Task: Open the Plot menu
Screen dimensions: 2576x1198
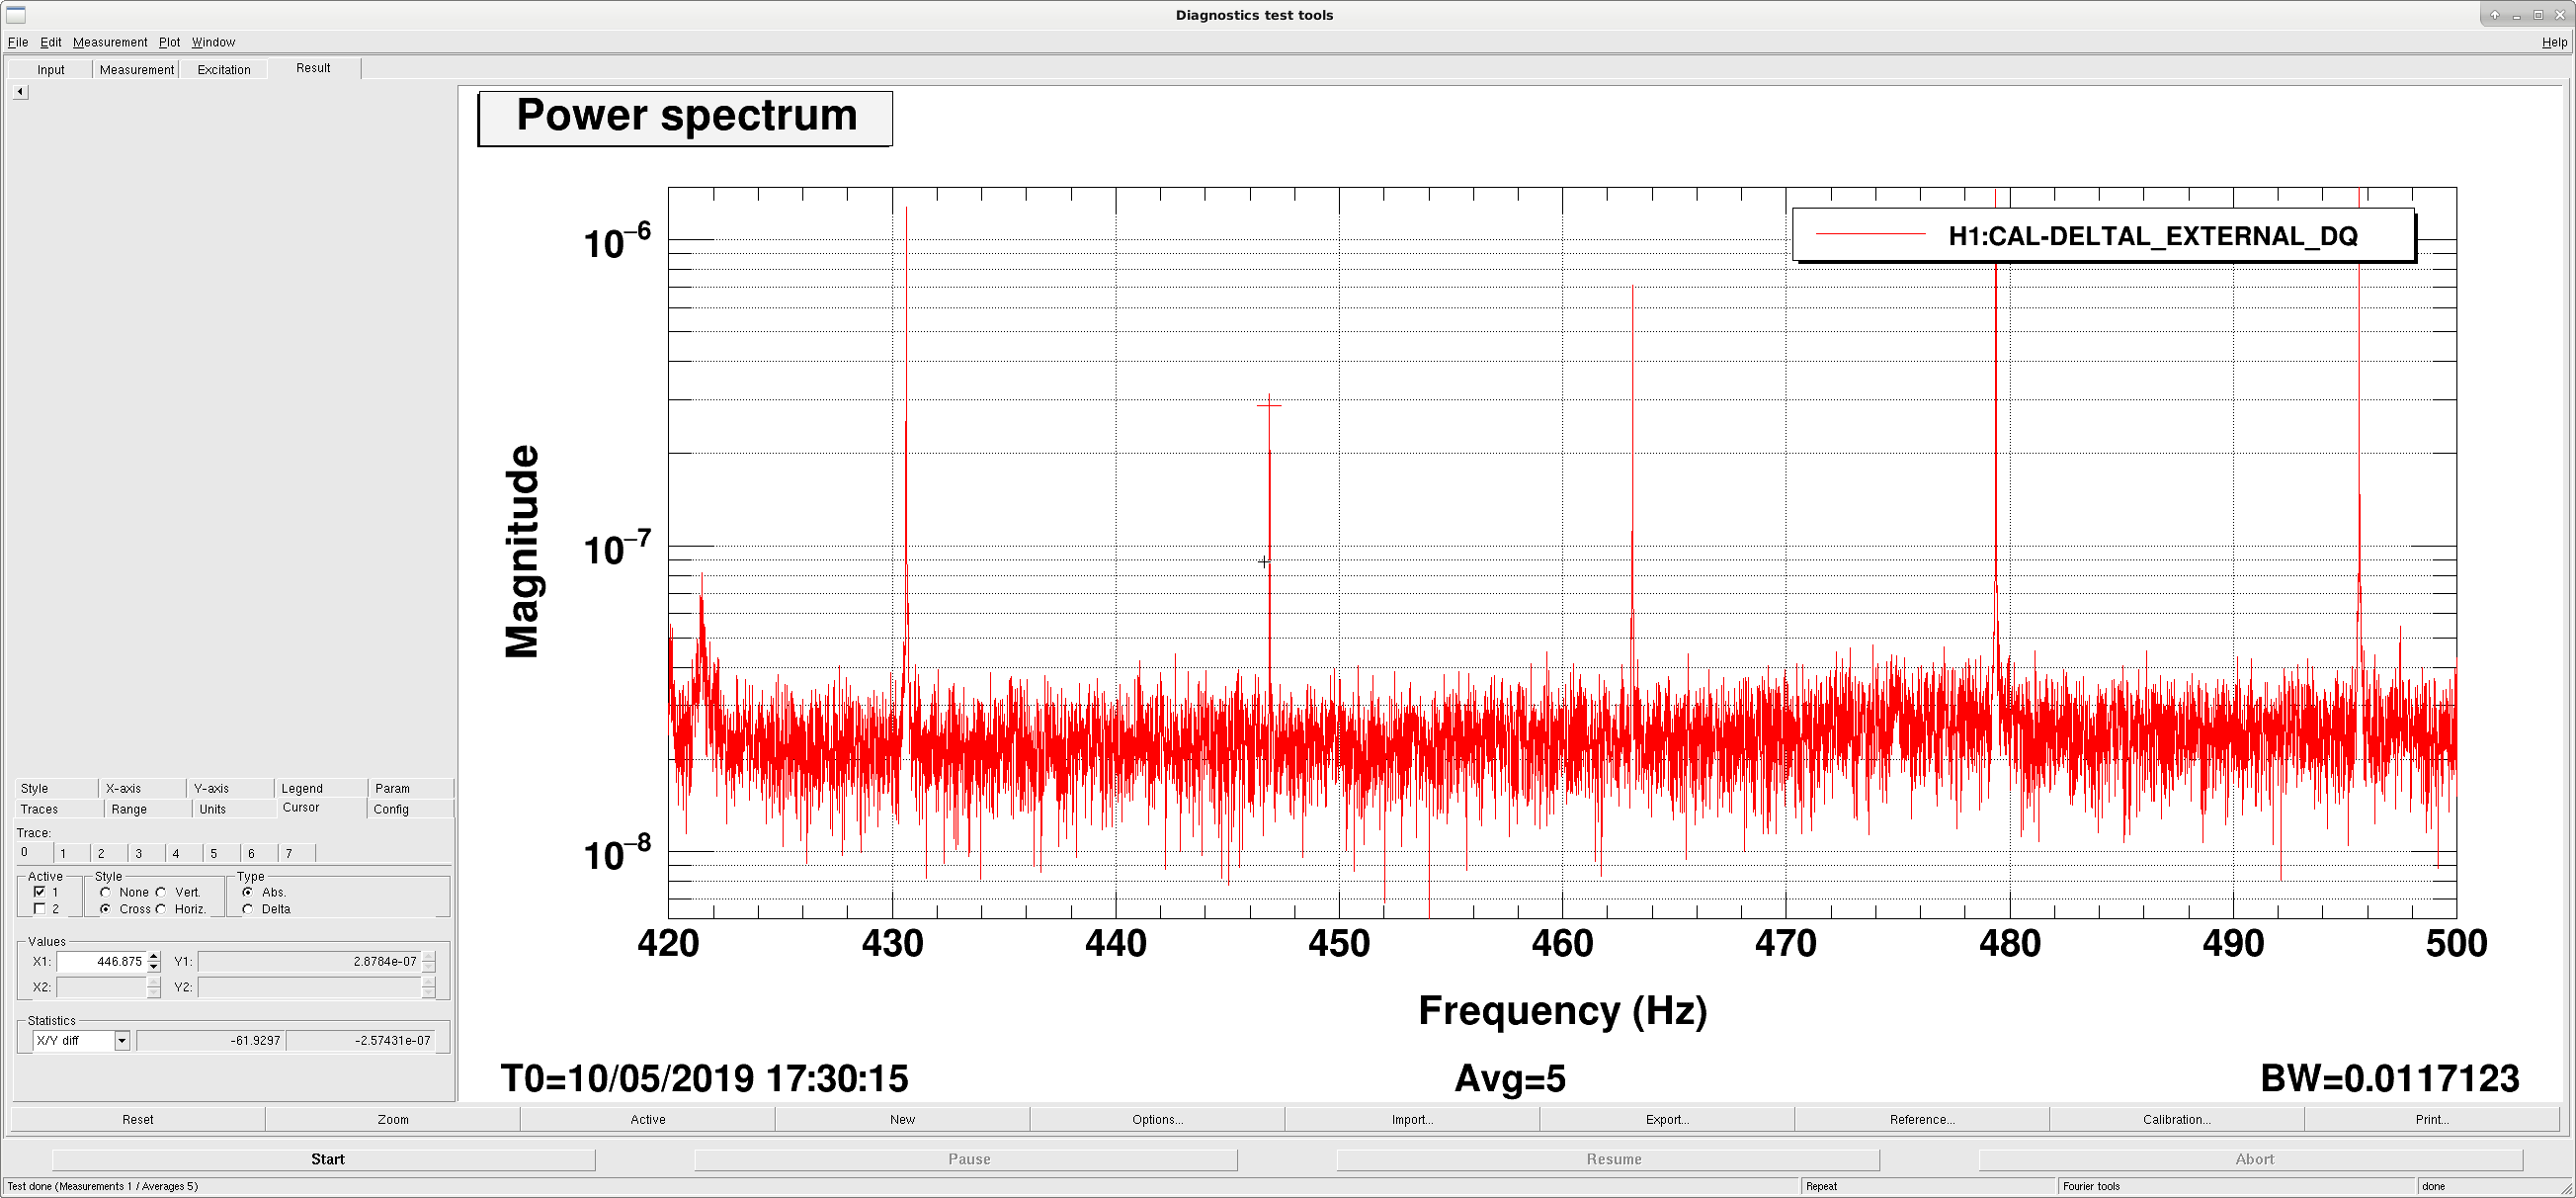Action: [170, 42]
